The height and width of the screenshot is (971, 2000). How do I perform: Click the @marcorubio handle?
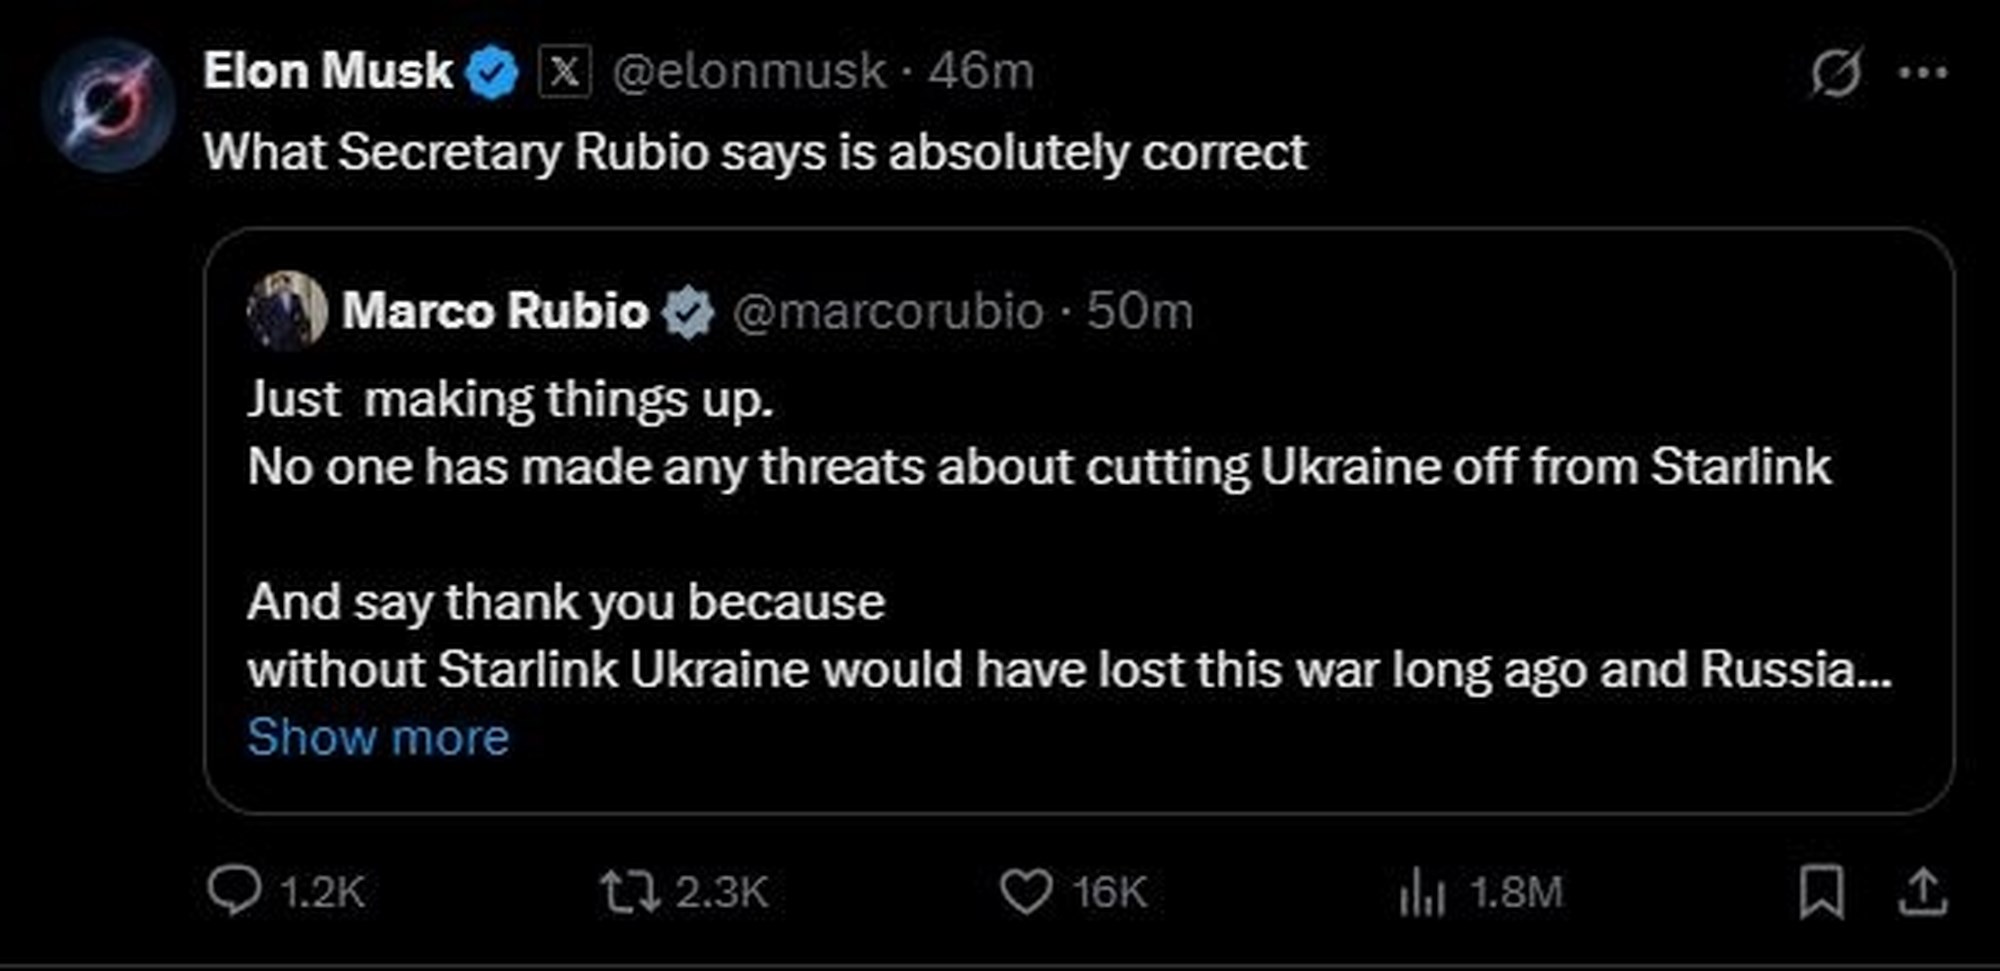889,311
